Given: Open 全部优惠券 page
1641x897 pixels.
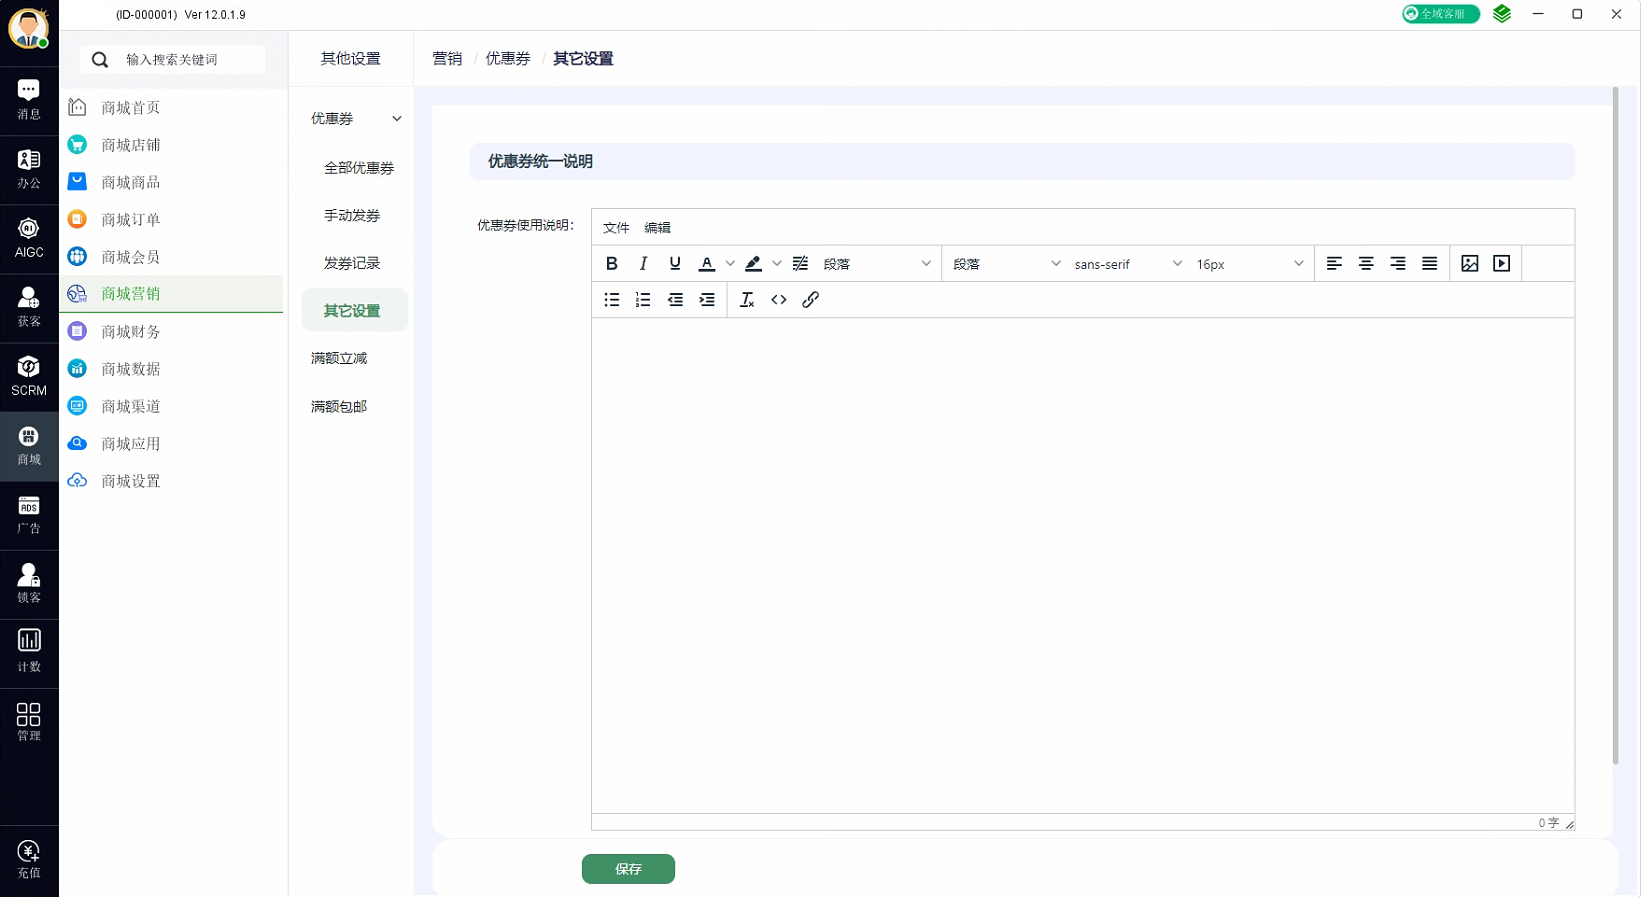Looking at the screenshot, I should tap(359, 168).
